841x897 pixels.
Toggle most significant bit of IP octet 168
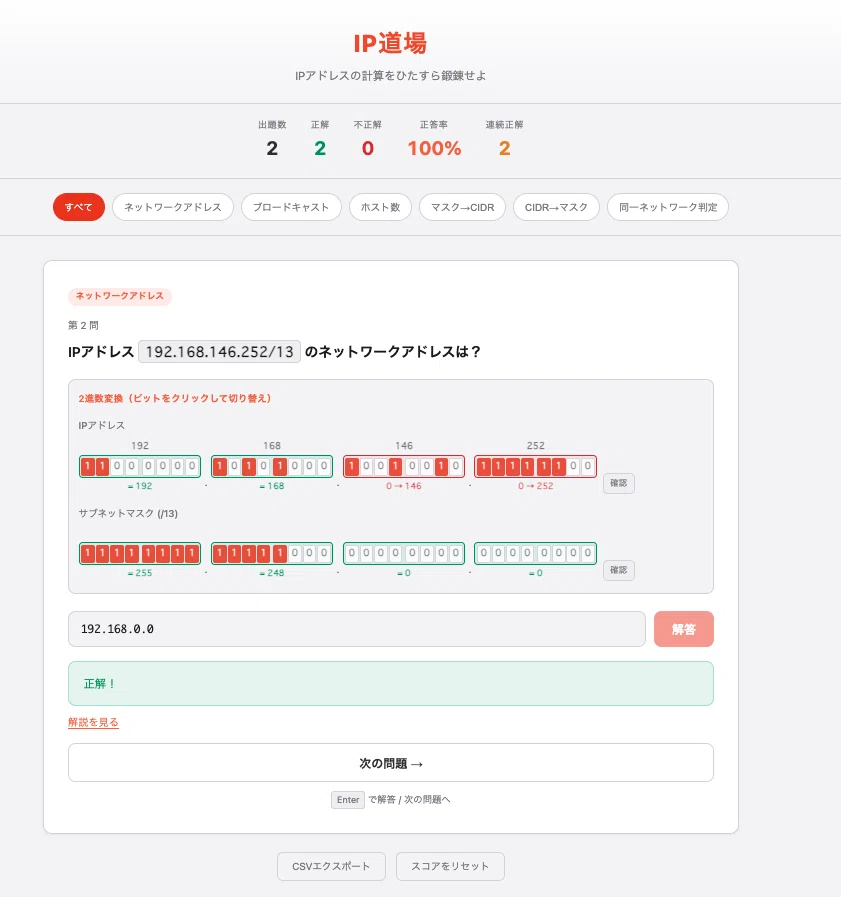pyautogui.click(x=220, y=466)
